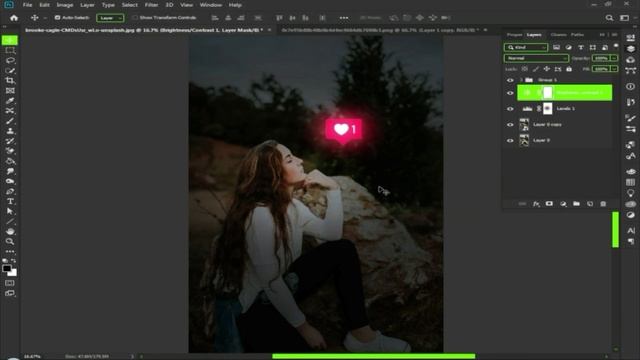
Task: Enable the Auto-Select checkbox
Action: (x=57, y=18)
